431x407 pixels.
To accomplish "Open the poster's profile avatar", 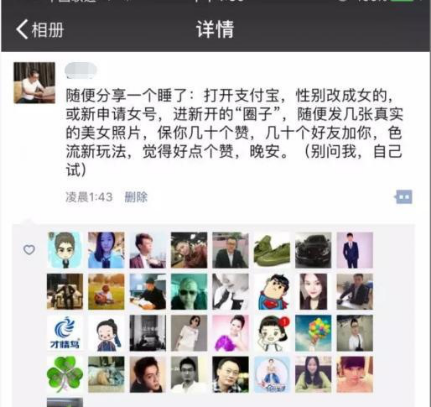I will 34,83.
